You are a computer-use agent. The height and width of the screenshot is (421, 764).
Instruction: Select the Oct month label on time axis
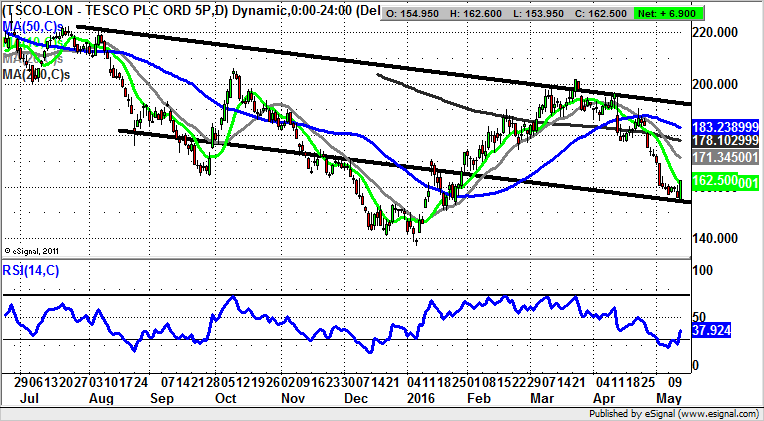(x=225, y=399)
